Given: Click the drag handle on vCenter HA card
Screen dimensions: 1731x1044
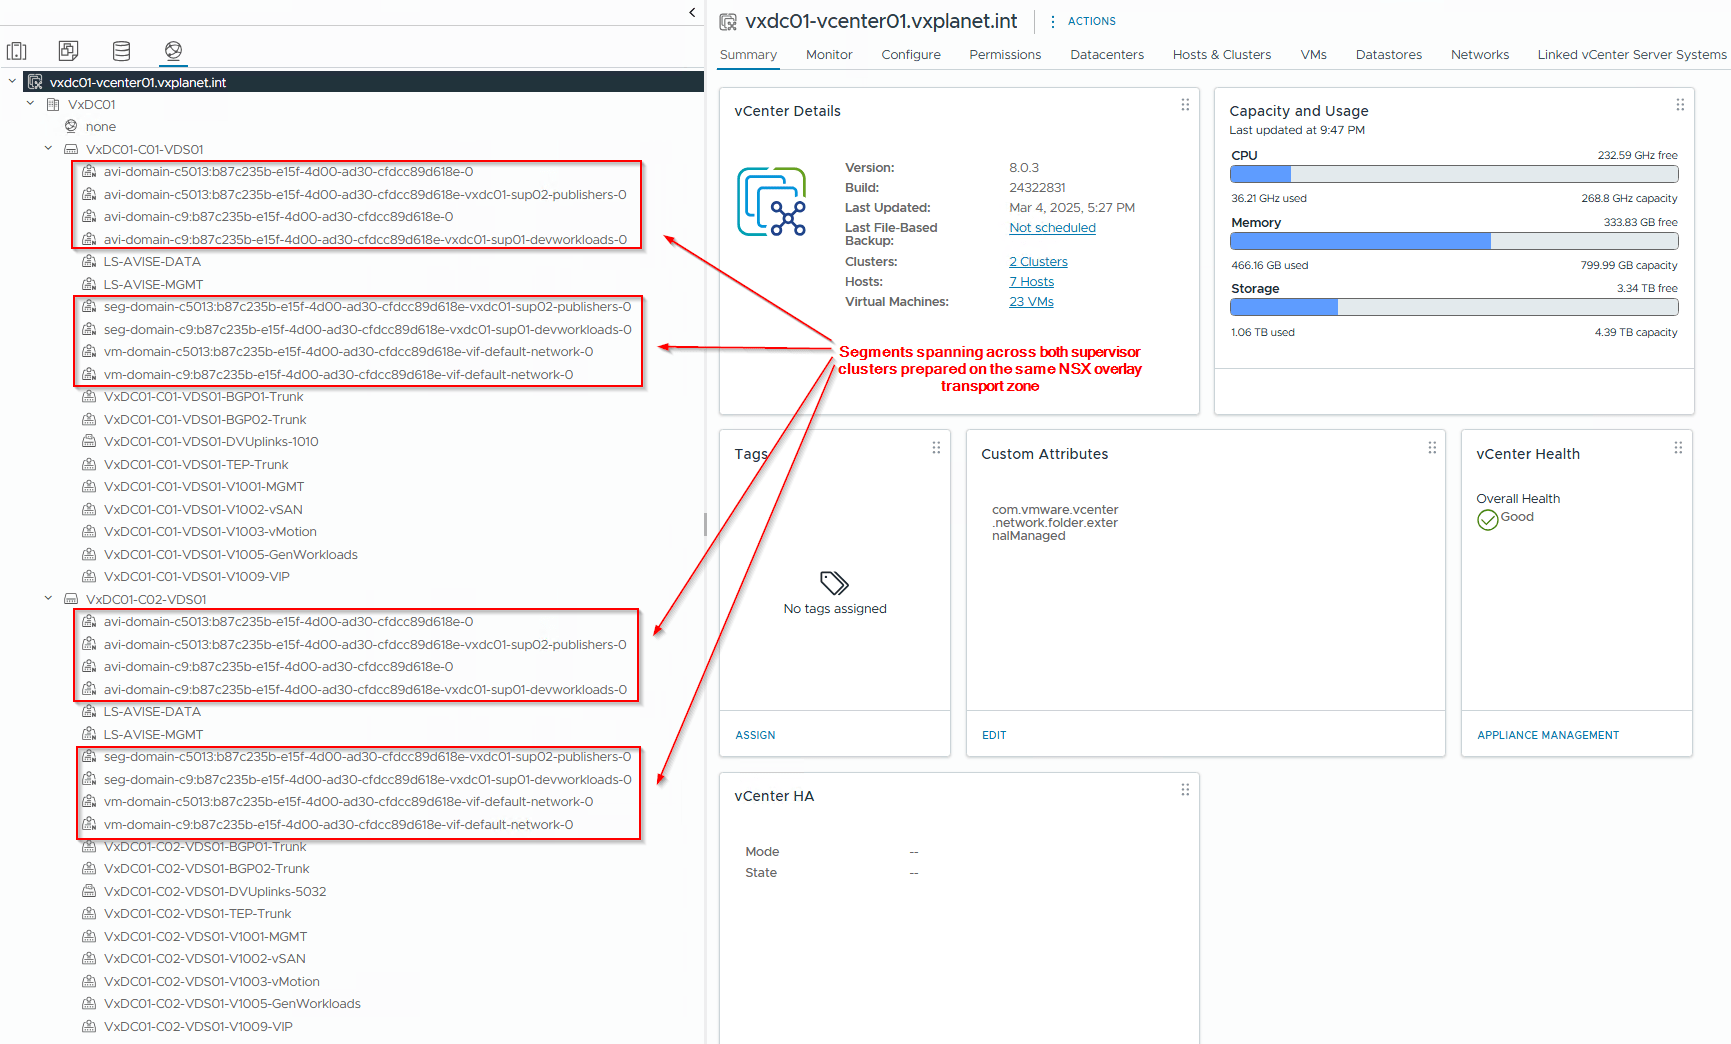Looking at the screenshot, I should (x=1185, y=790).
